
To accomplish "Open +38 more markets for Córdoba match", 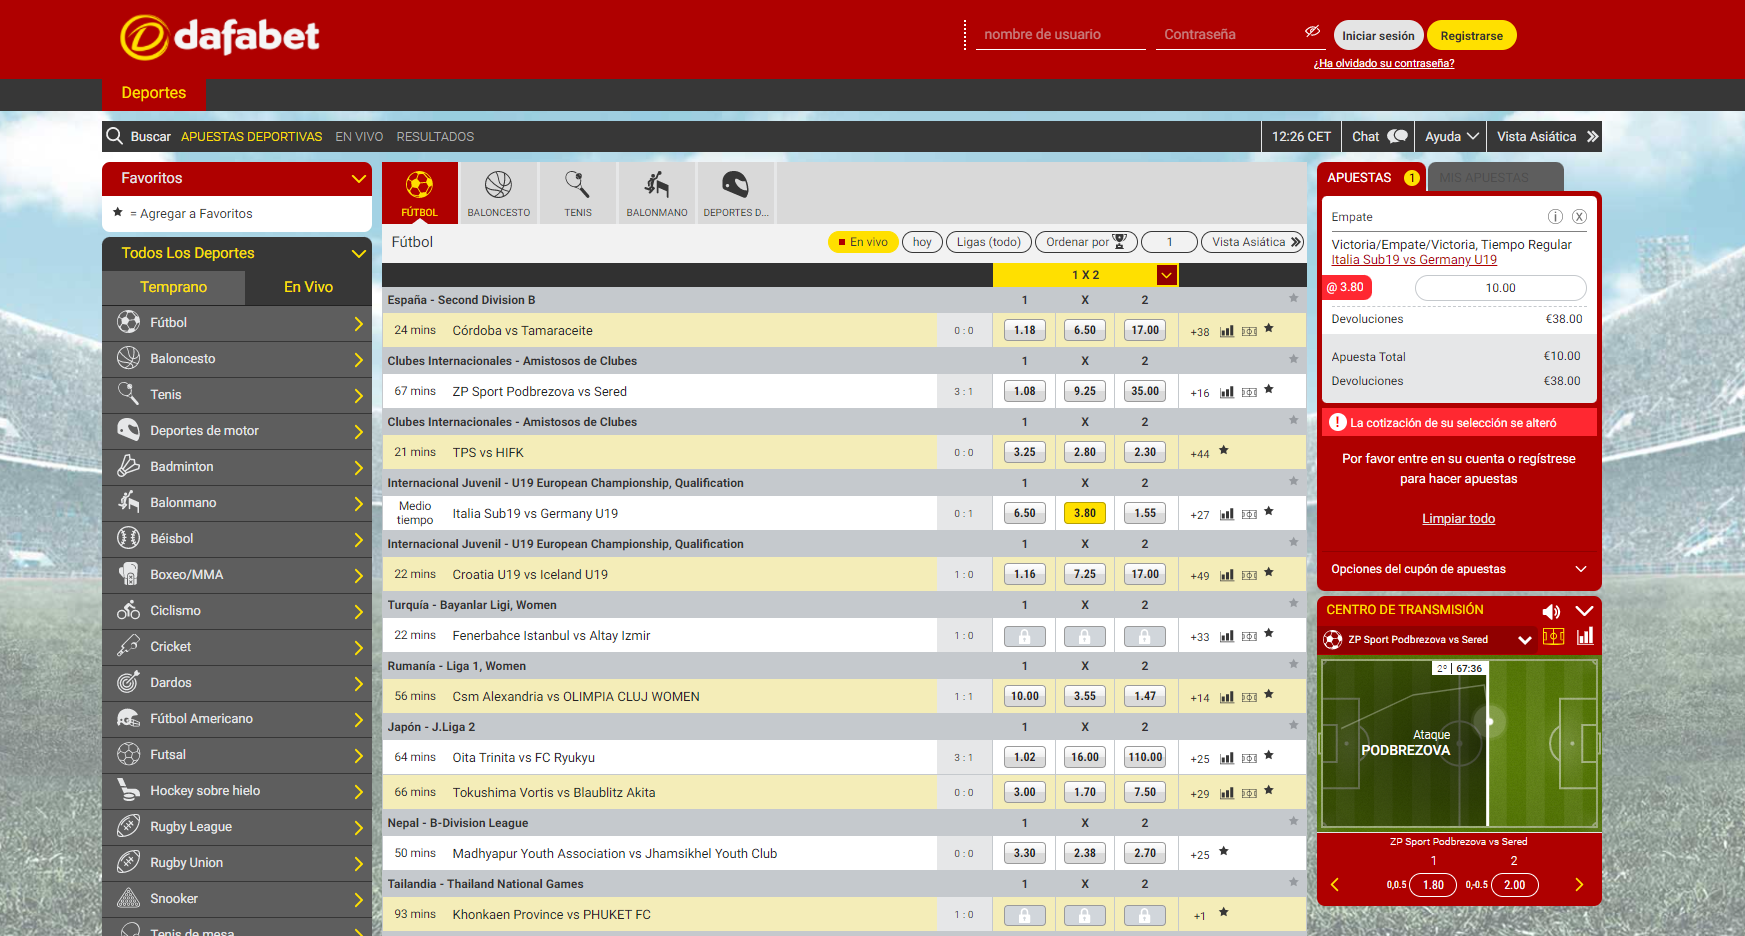I will click(x=1199, y=332).
